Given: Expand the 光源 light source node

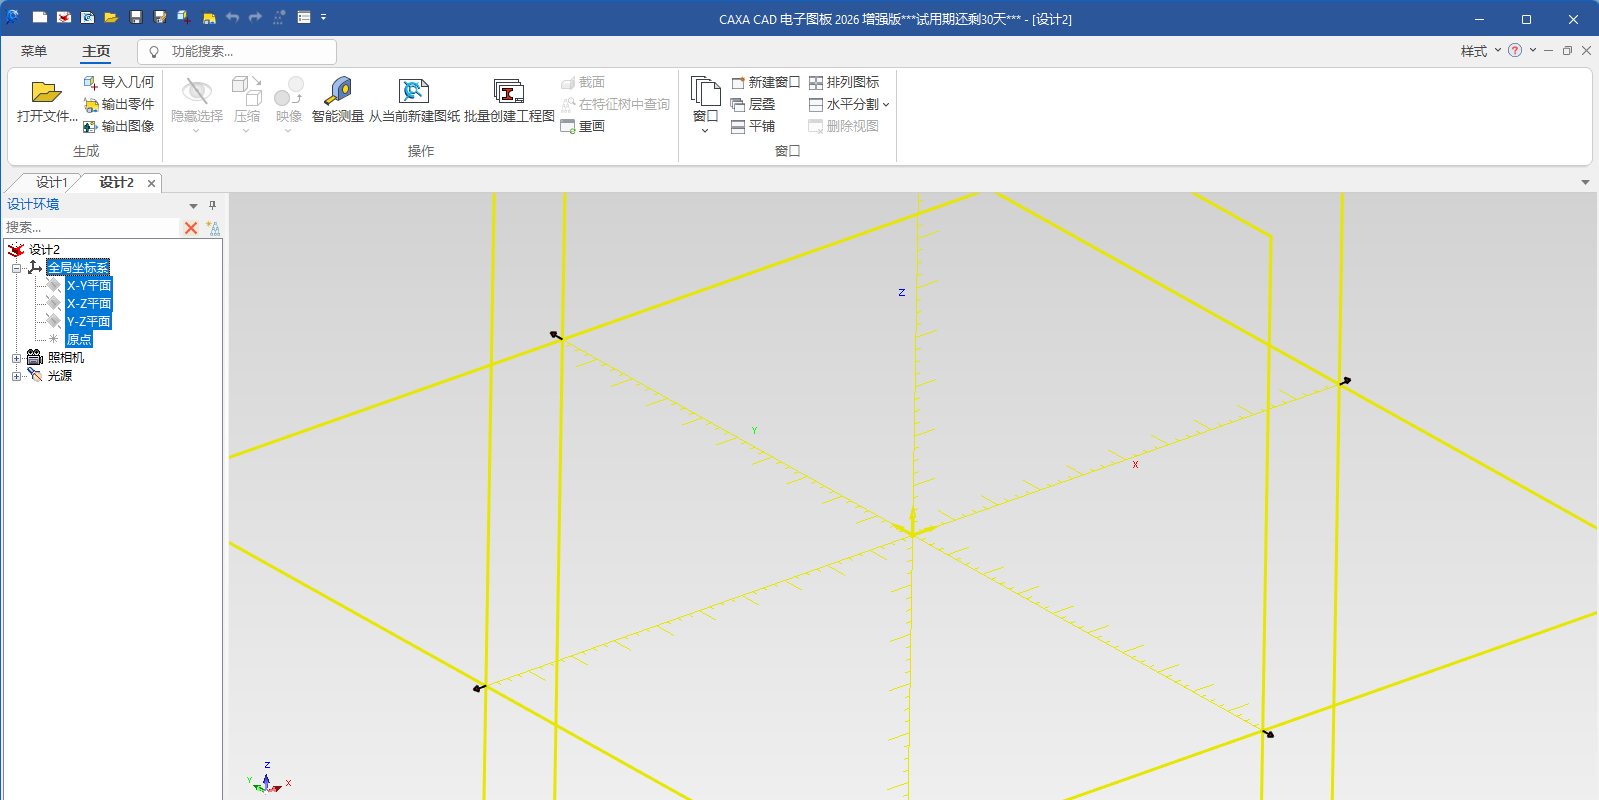Looking at the screenshot, I should 16,376.
